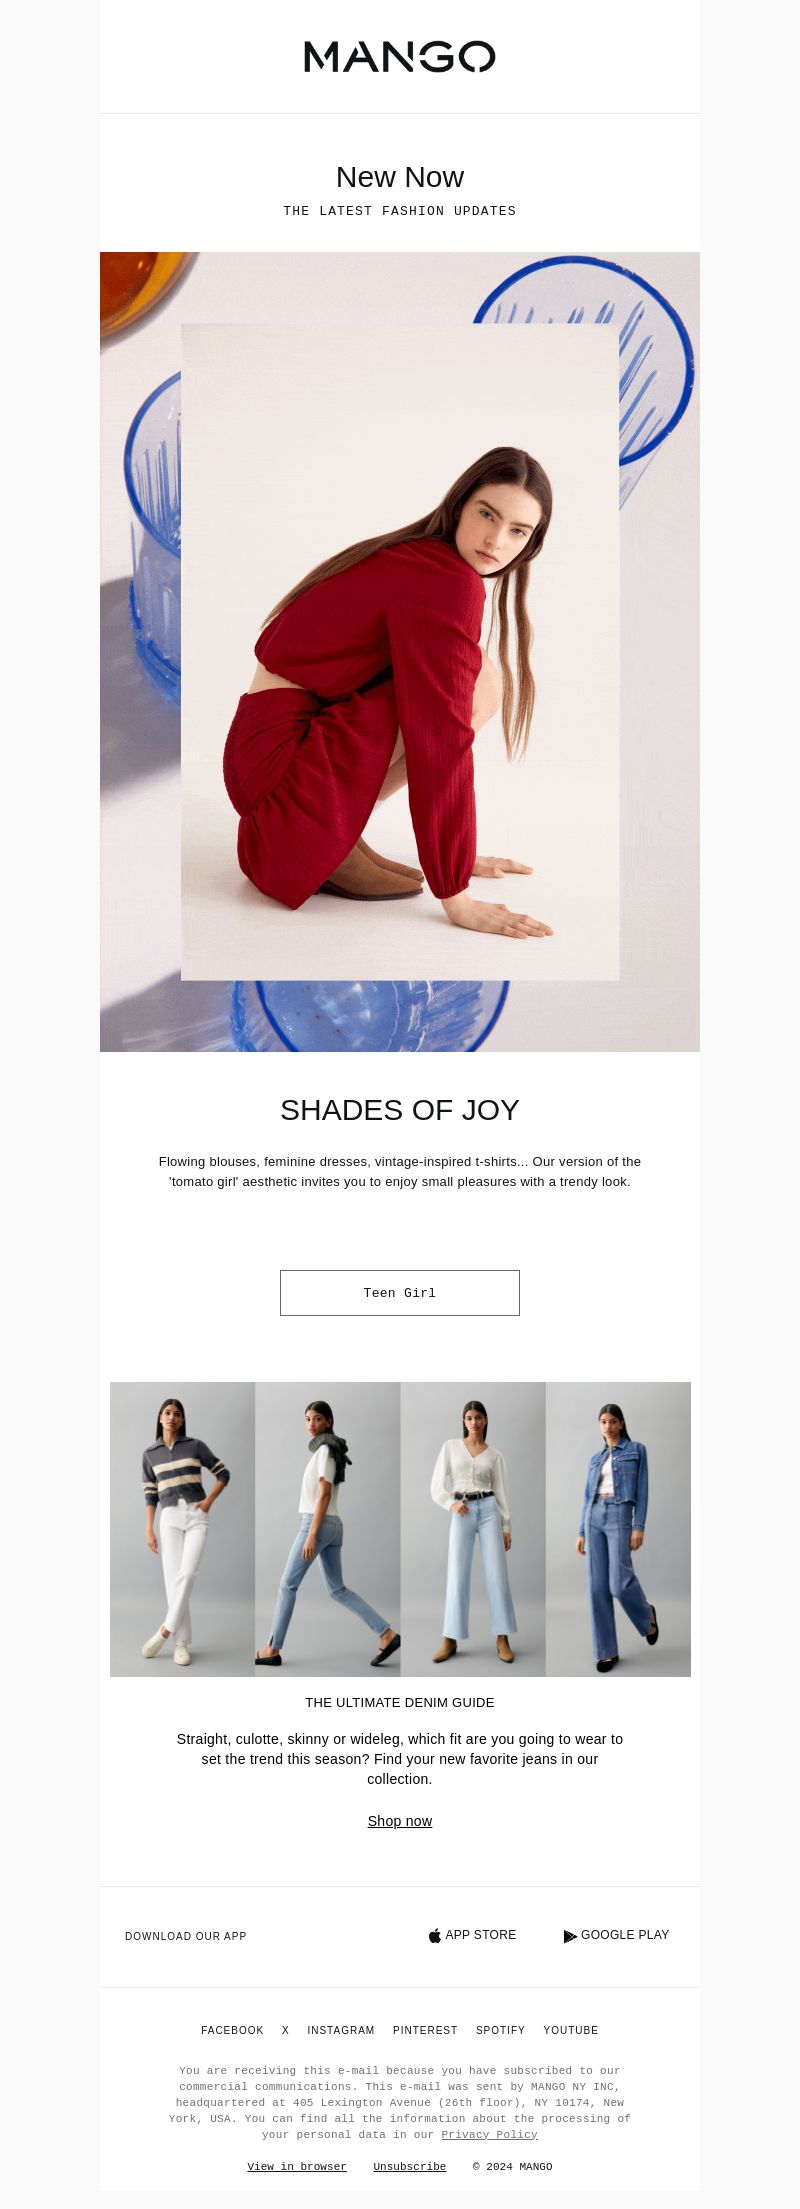
Task: Open the APP STORE link
Action: 472,1935
